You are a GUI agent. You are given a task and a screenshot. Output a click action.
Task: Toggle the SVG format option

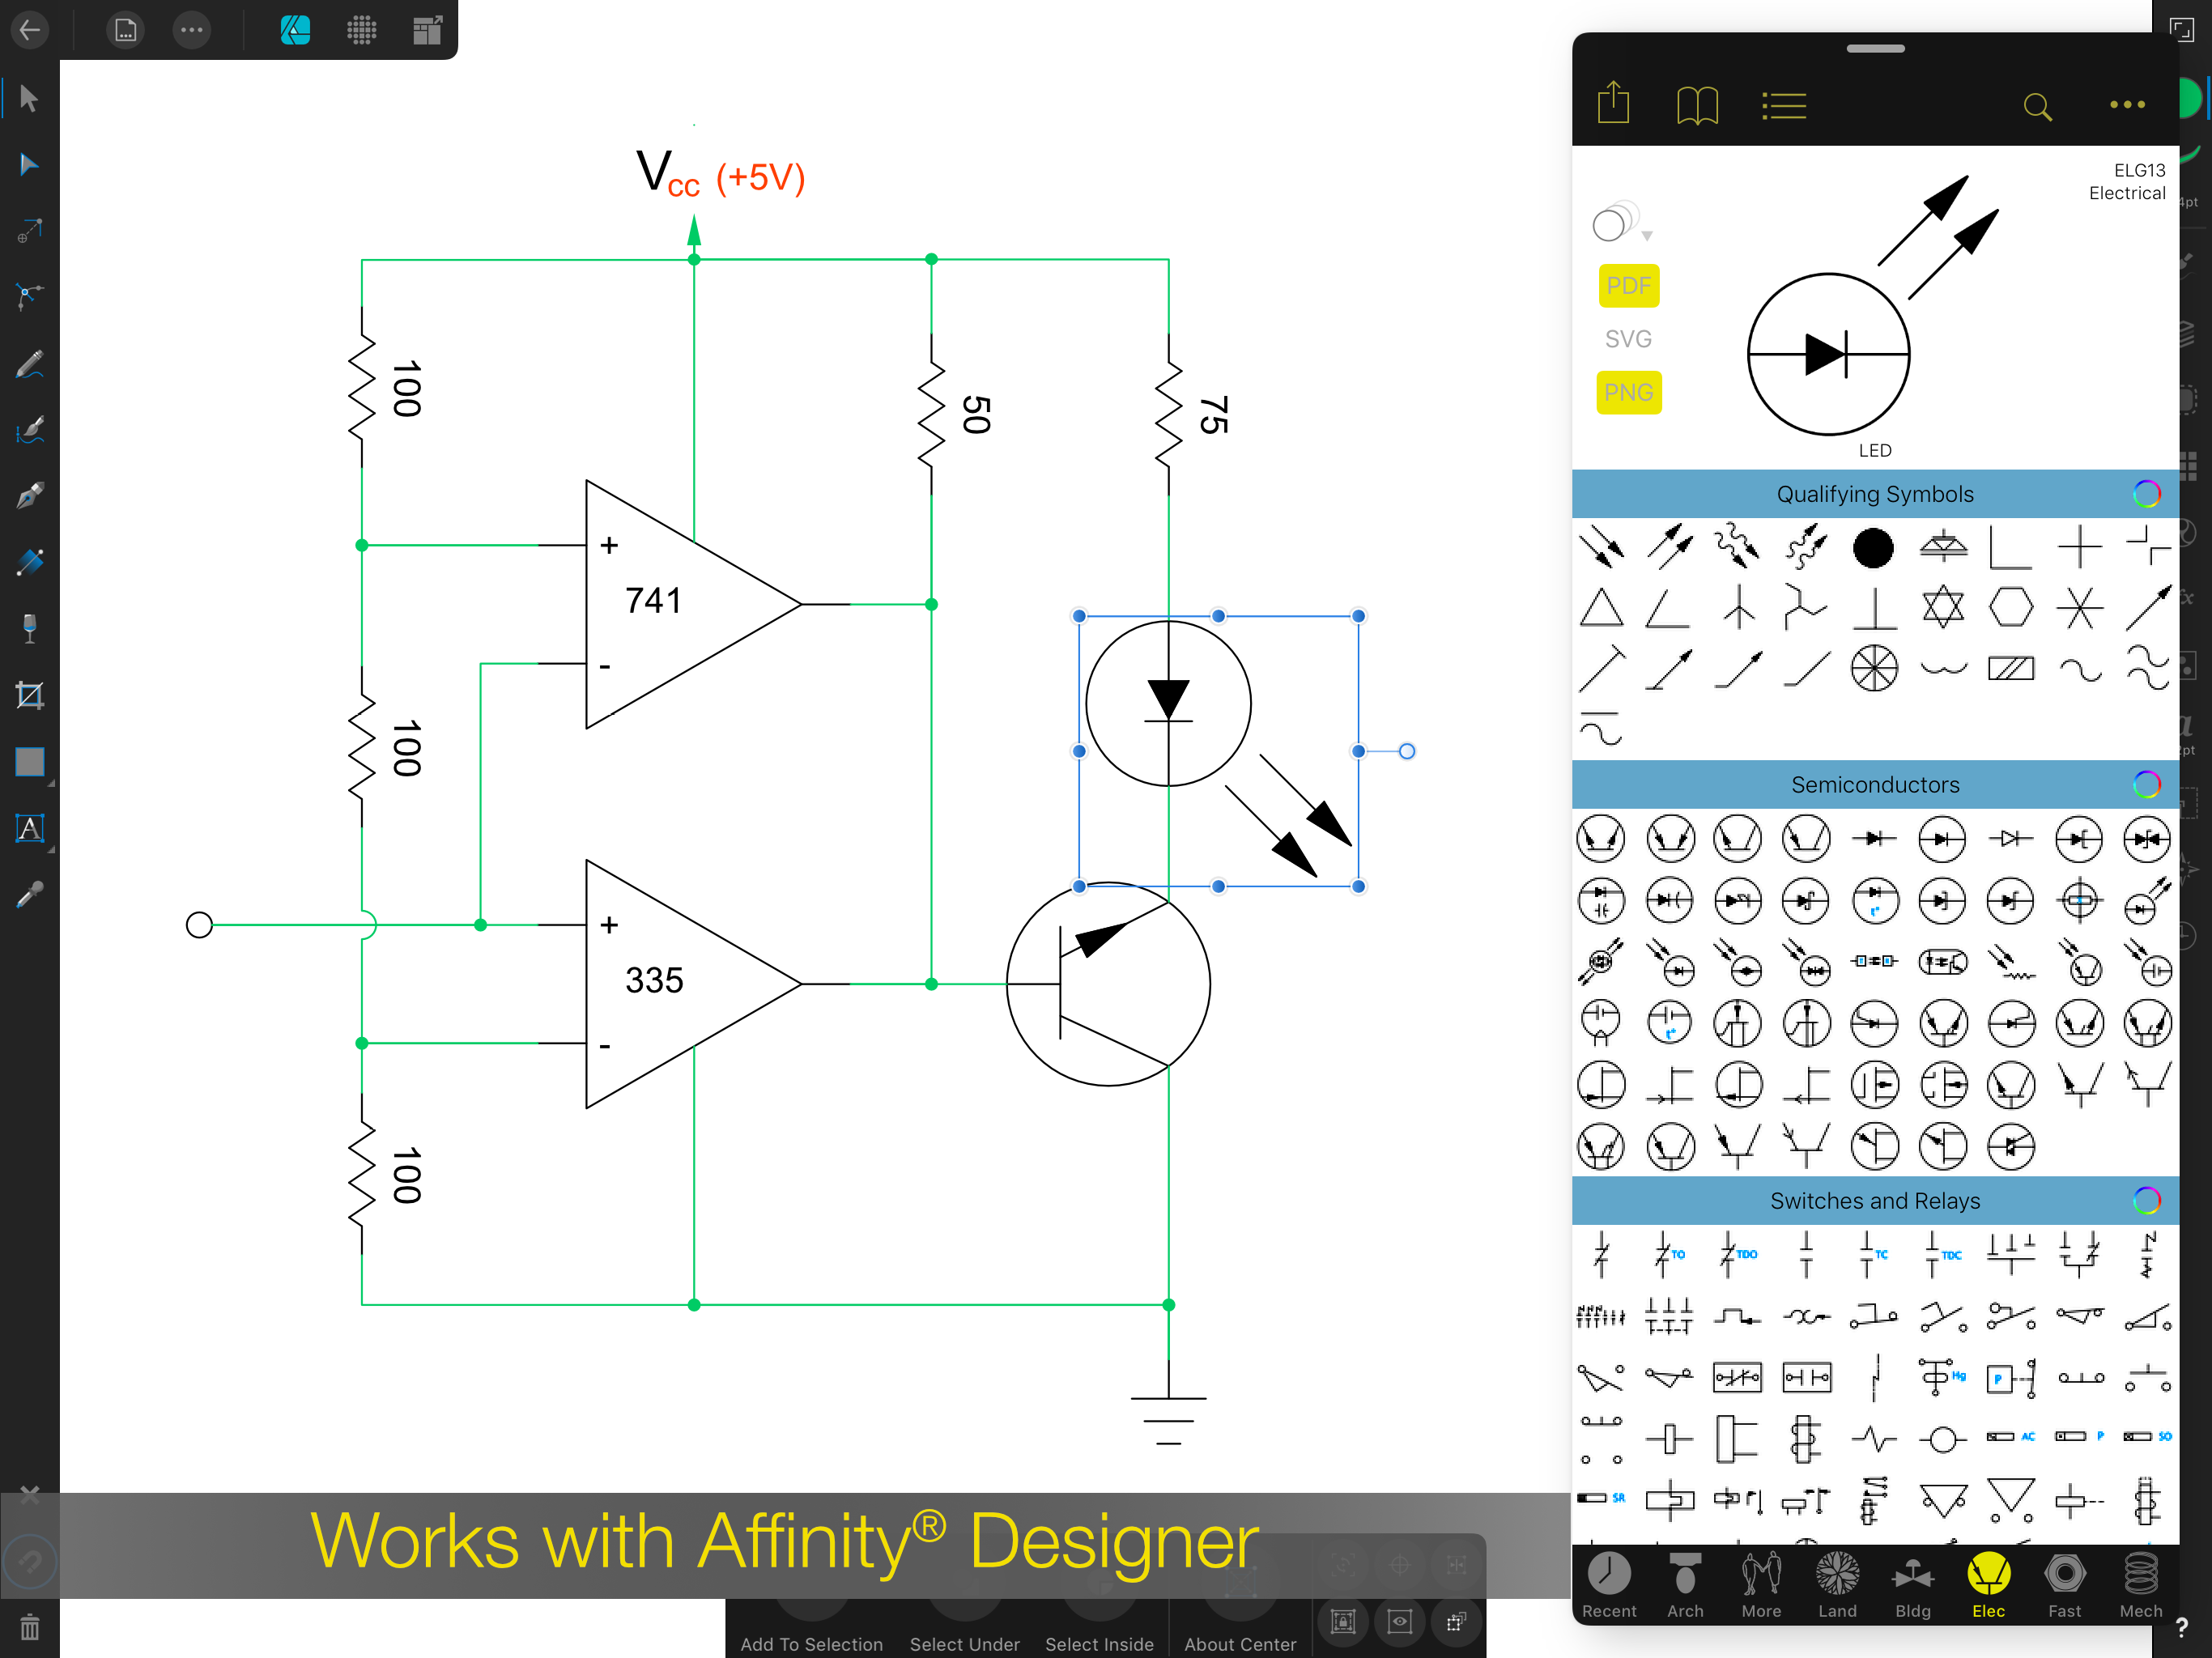pyautogui.click(x=1628, y=339)
